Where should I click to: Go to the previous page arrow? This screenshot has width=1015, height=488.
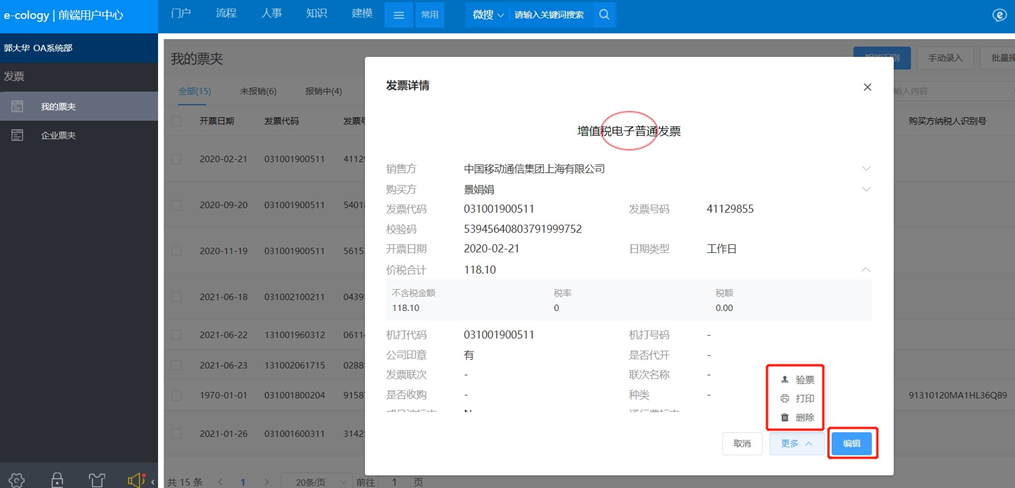(220, 482)
